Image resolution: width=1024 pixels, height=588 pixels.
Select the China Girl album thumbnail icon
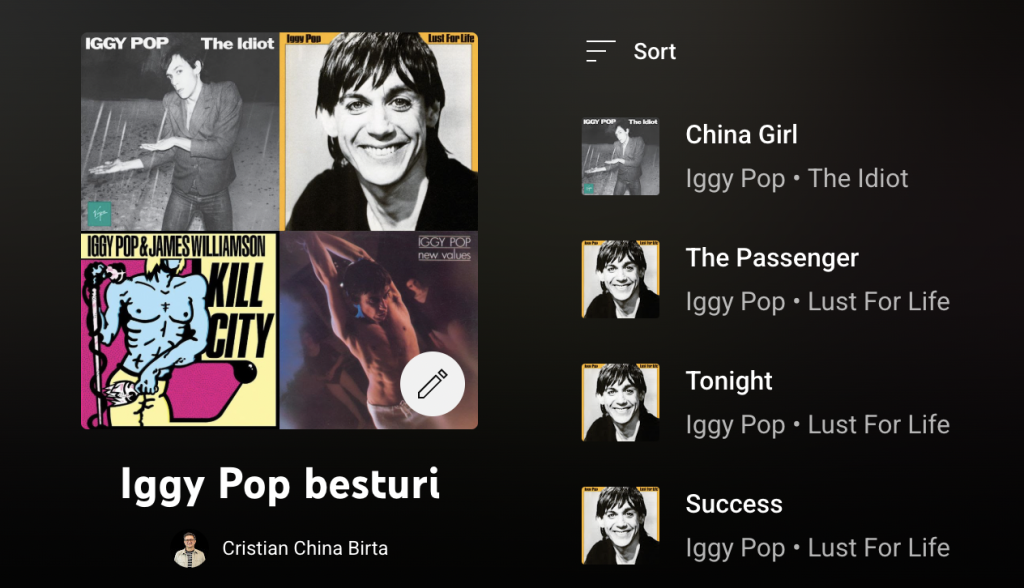(620, 153)
